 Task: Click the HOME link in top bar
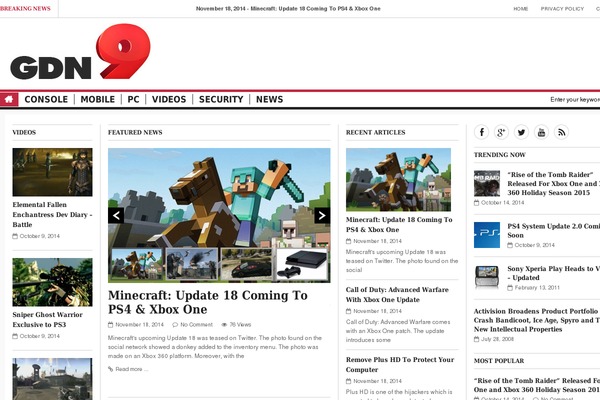pyautogui.click(x=520, y=8)
